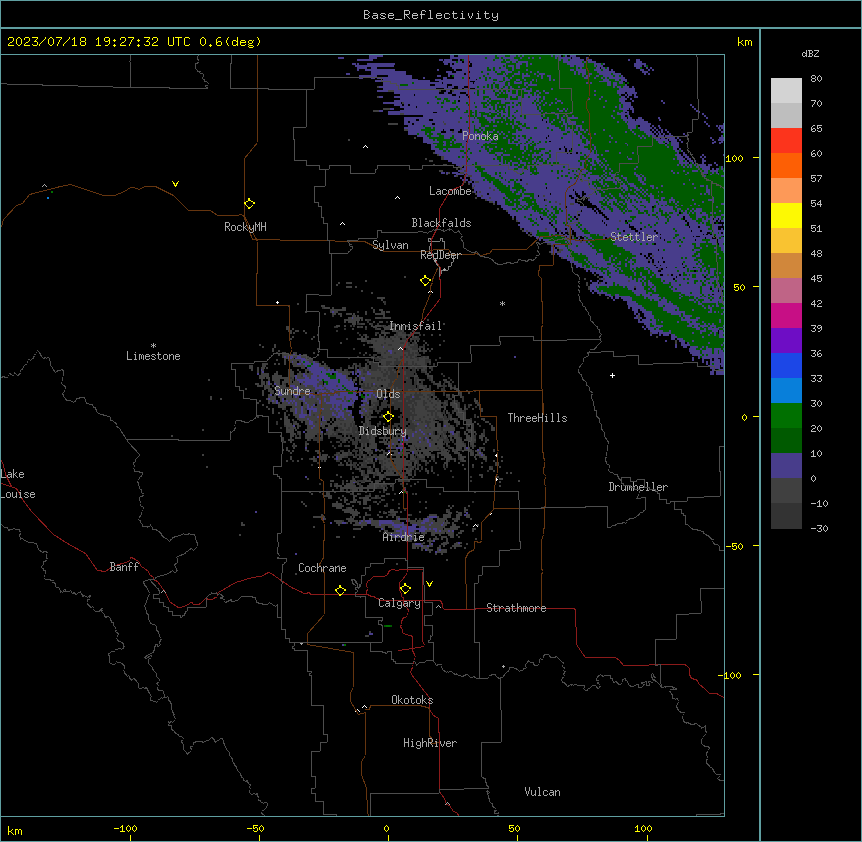The image size is (862, 842).
Task: Select the RedDeer city label
Action: pos(440,255)
